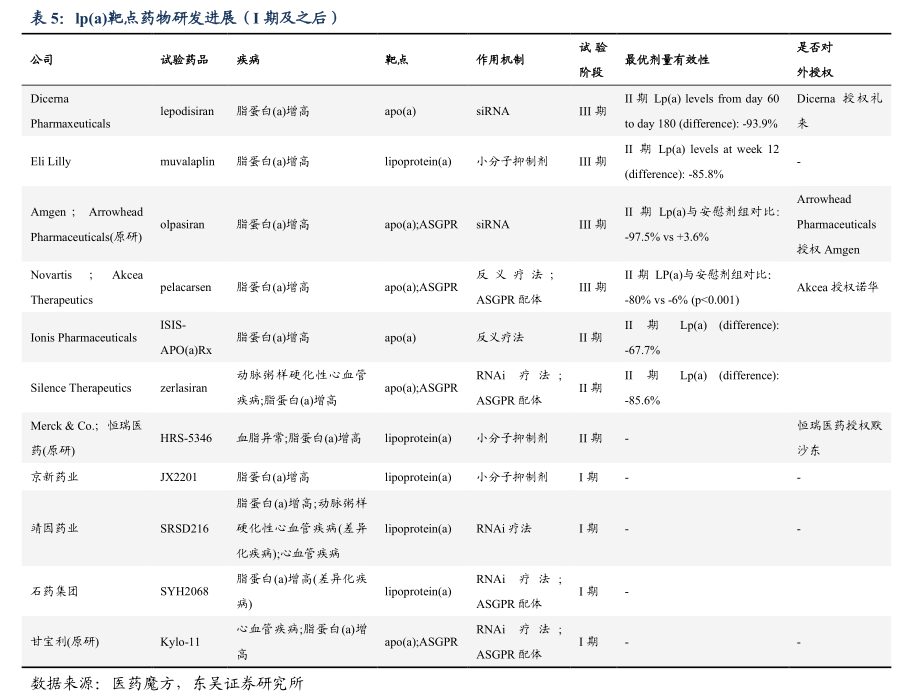Click the 'Akcea 授权诺华' licensing cell
The width and height of the screenshot is (913, 696).
click(837, 287)
